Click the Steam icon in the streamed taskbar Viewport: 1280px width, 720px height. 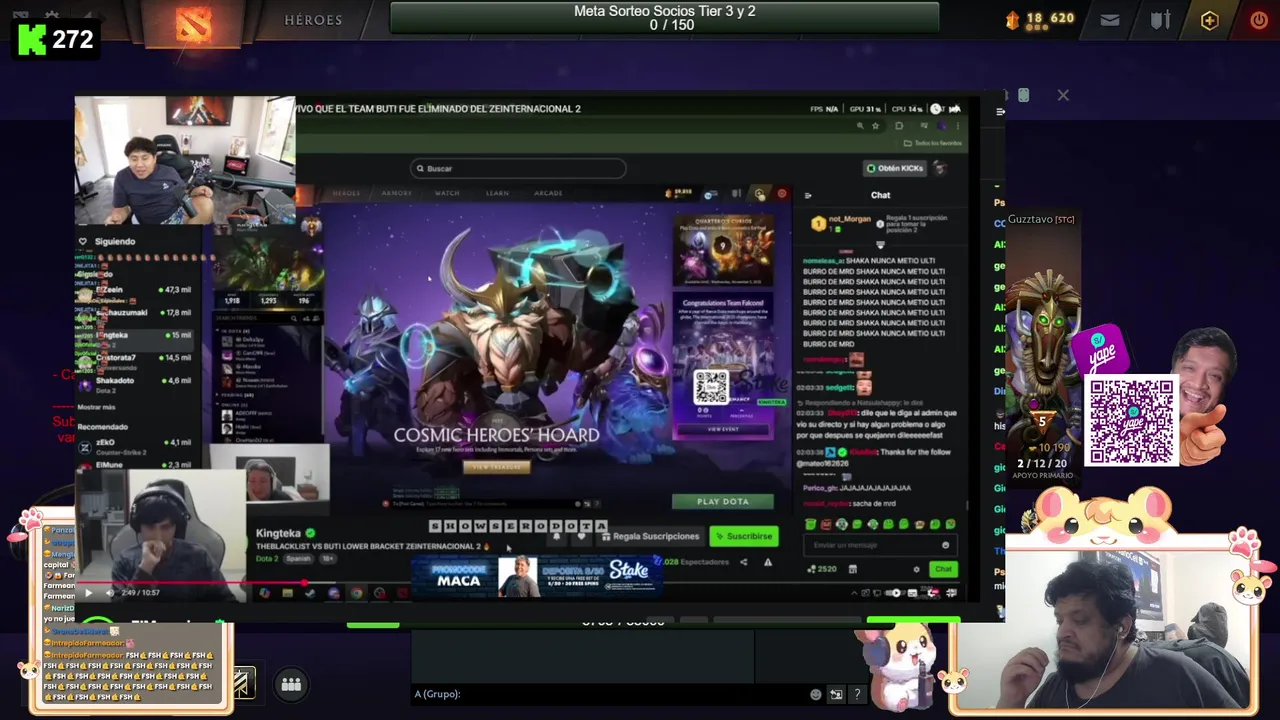[x=310, y=593]
